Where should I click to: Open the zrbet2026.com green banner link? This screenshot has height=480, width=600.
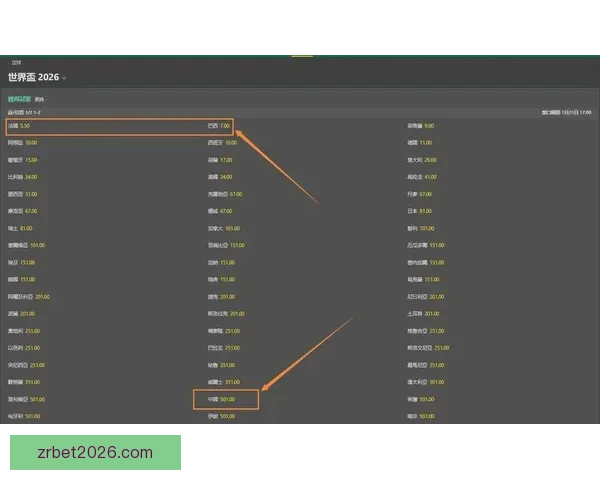coord(95,452)
